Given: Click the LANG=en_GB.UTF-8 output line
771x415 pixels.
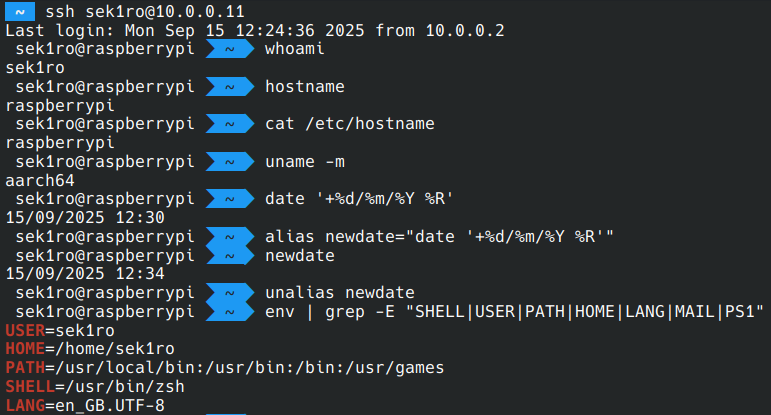Looking at the screenshot, I should coord(86,405).
